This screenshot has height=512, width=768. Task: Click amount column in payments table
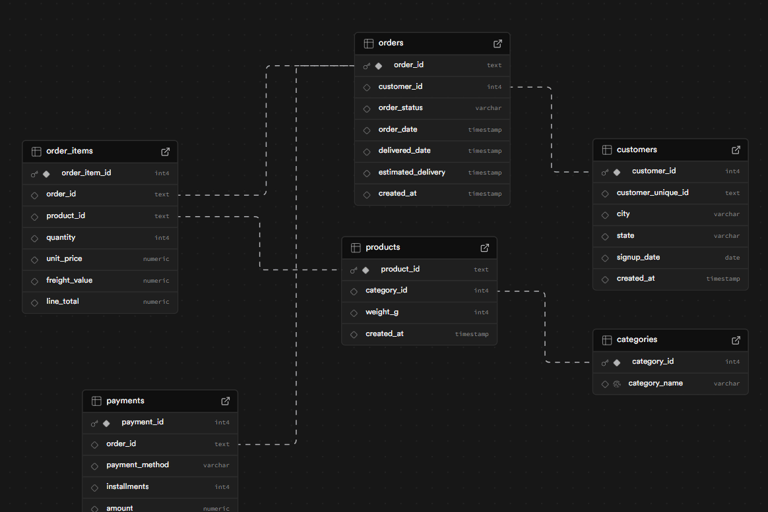click(x=160, y=506)
